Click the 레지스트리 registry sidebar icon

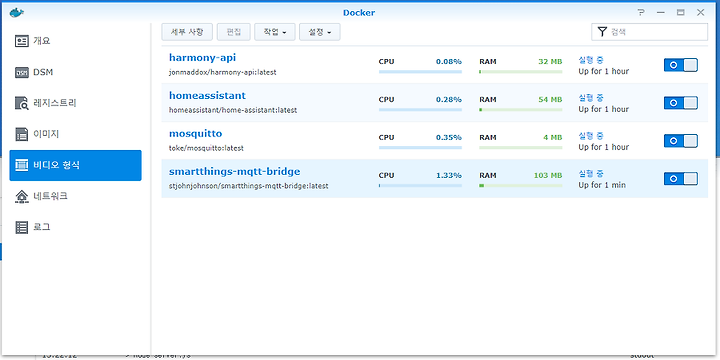22,103
